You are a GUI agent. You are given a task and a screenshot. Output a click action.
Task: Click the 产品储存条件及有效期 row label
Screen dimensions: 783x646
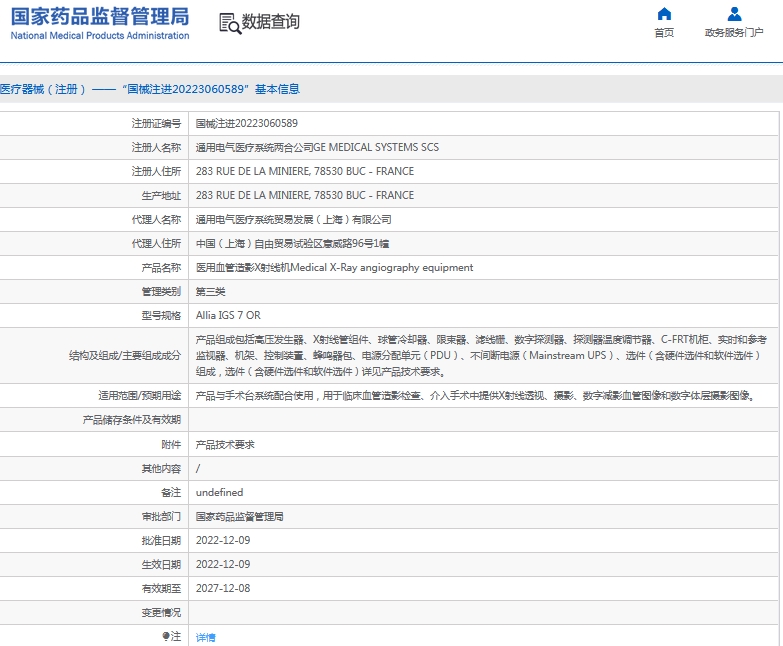[132, 420]
